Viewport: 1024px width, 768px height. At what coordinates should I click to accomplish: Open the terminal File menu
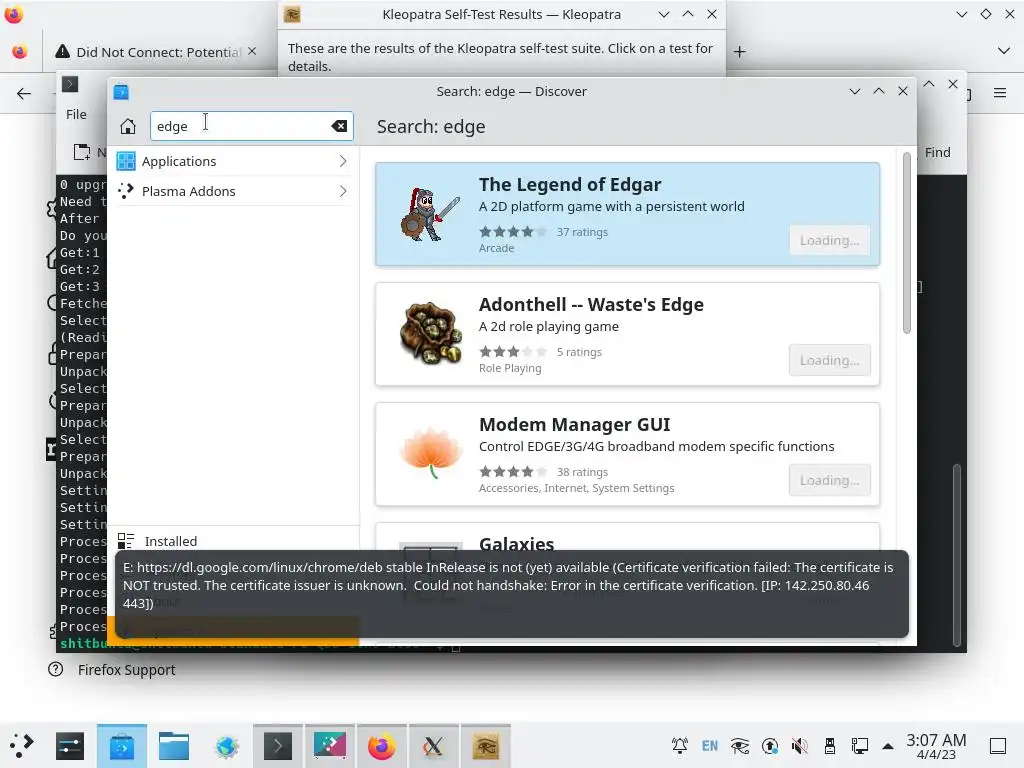[x=76, y=114]
